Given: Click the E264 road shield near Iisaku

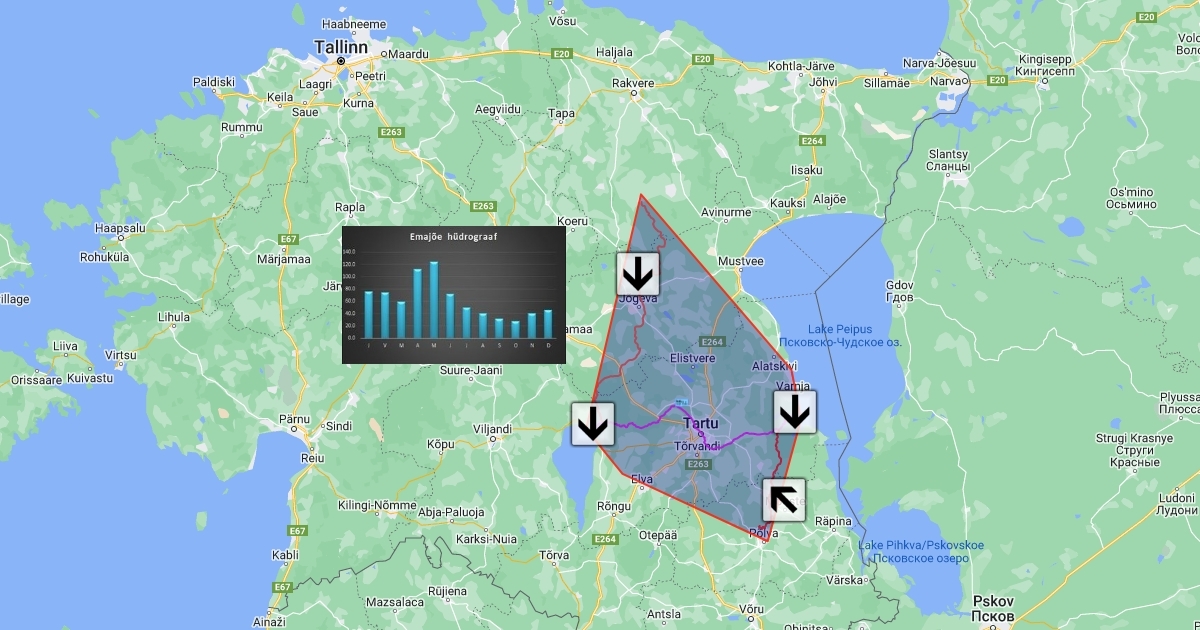Looking at the screenshot, I should tap(812, 141).
